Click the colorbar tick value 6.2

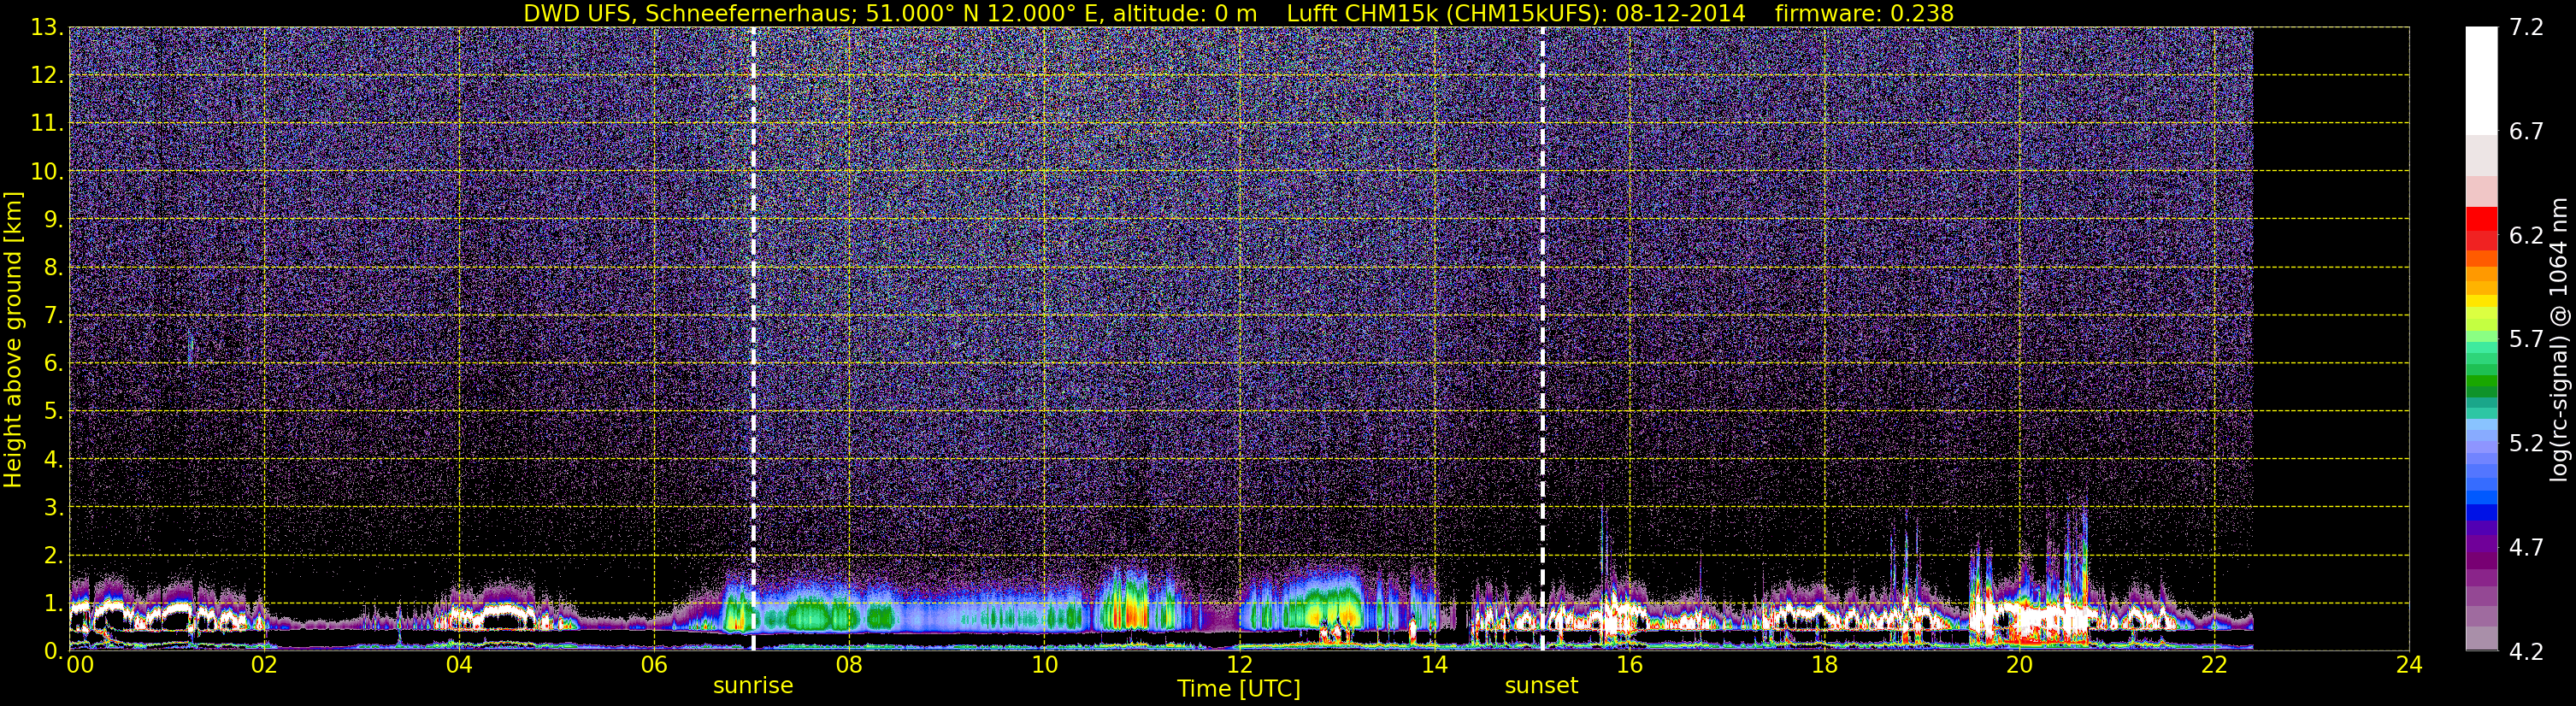2525,236
